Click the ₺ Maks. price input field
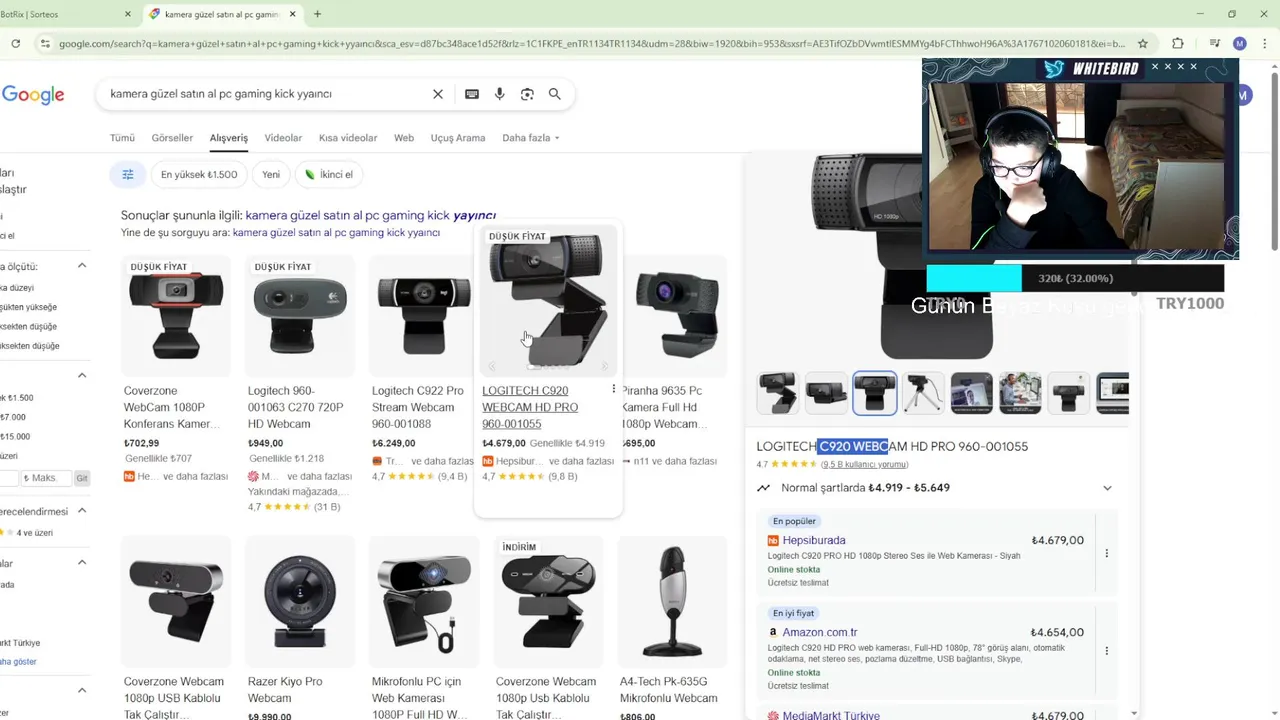This screenshot has width=1280, height=720. point(45,478)
